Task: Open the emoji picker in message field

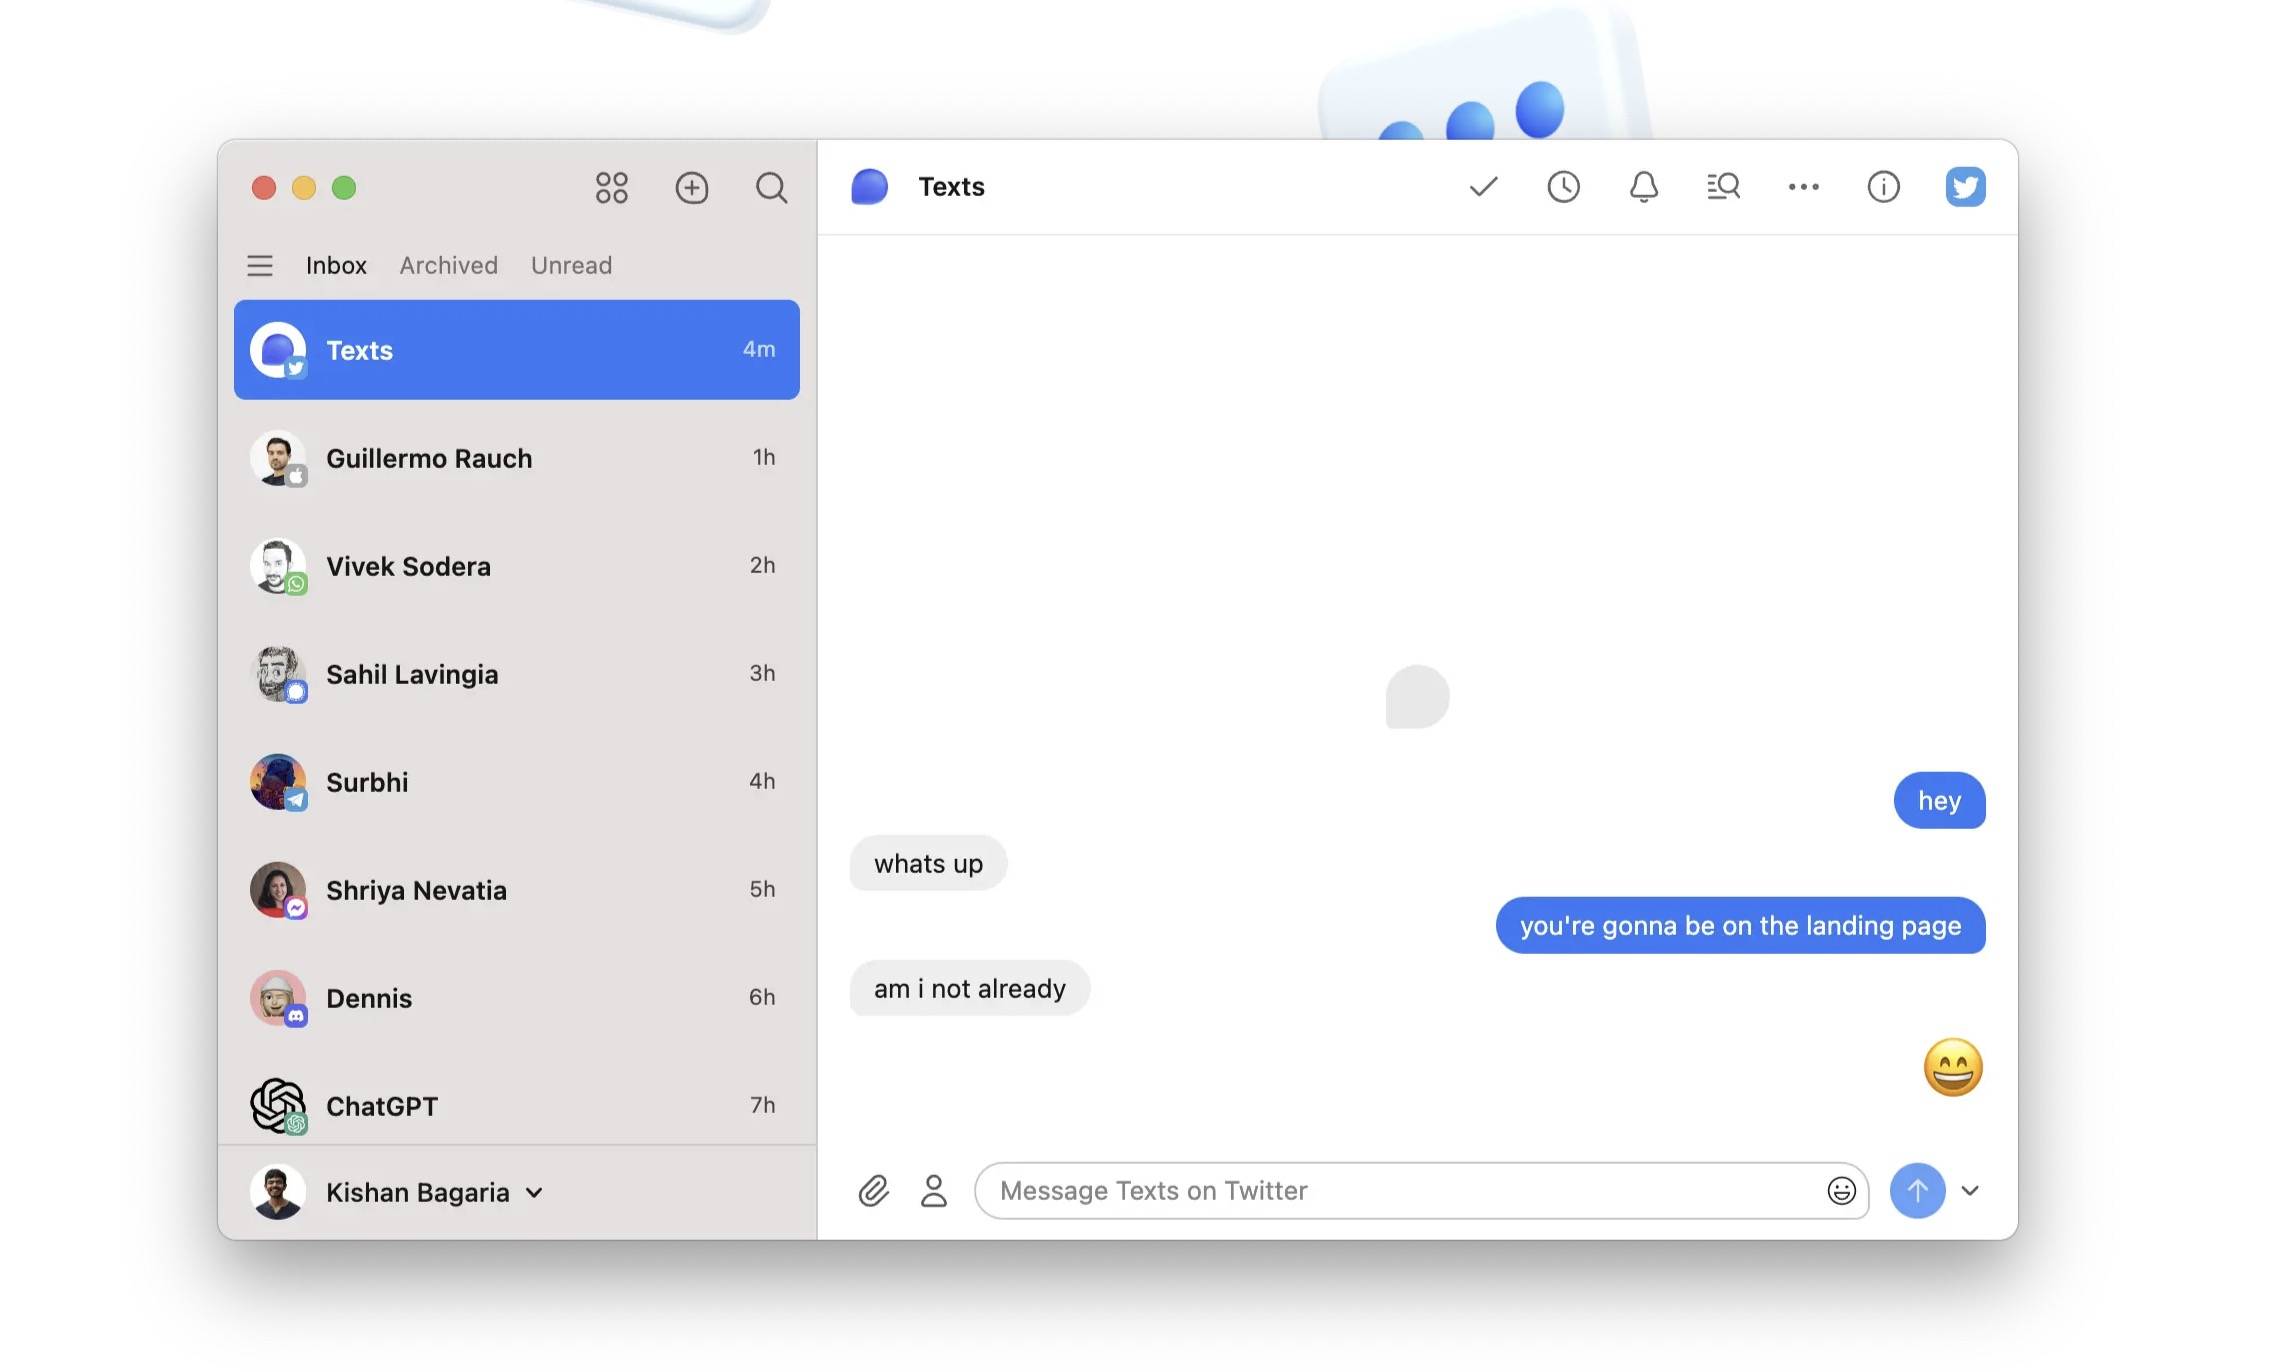Action: pos(1841,1190)
